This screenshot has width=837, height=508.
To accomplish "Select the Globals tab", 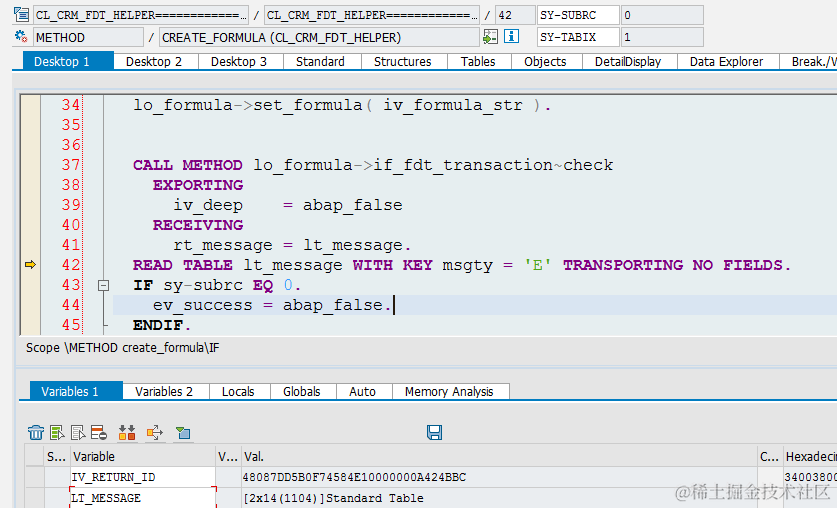I will click(302, 391).
